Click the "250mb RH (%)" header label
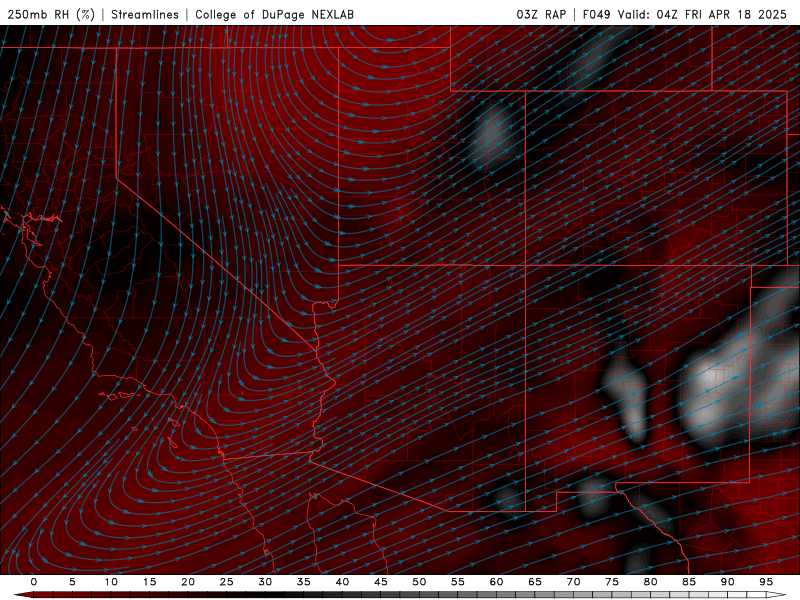This screenshot has width=800, height=600. (x=51, y=14)
